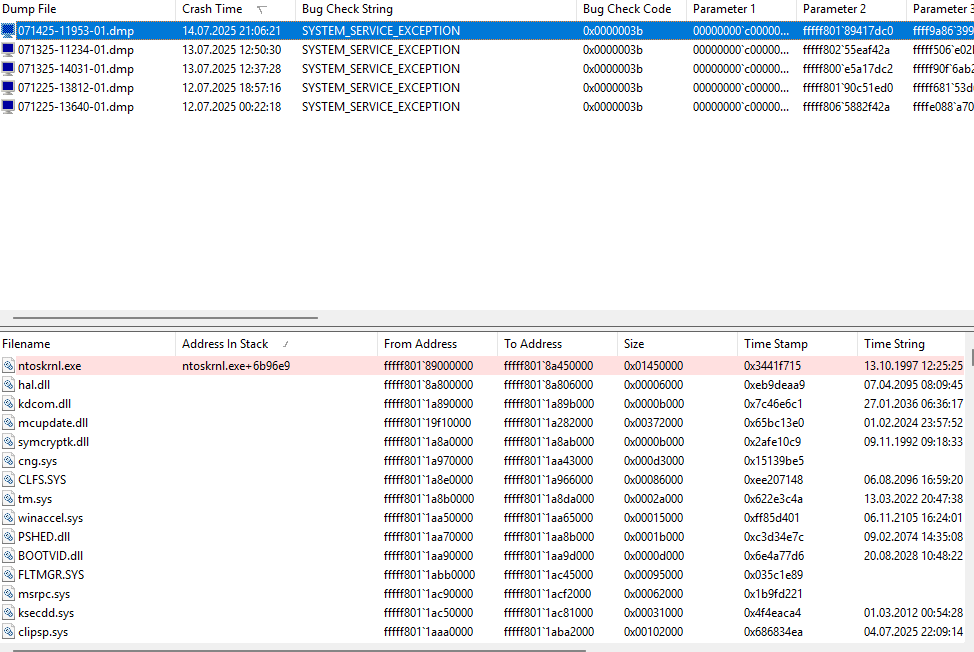Click the icon of 071425-11953-01.dmp
Screen dimensions: 974x652
(8, 30)
